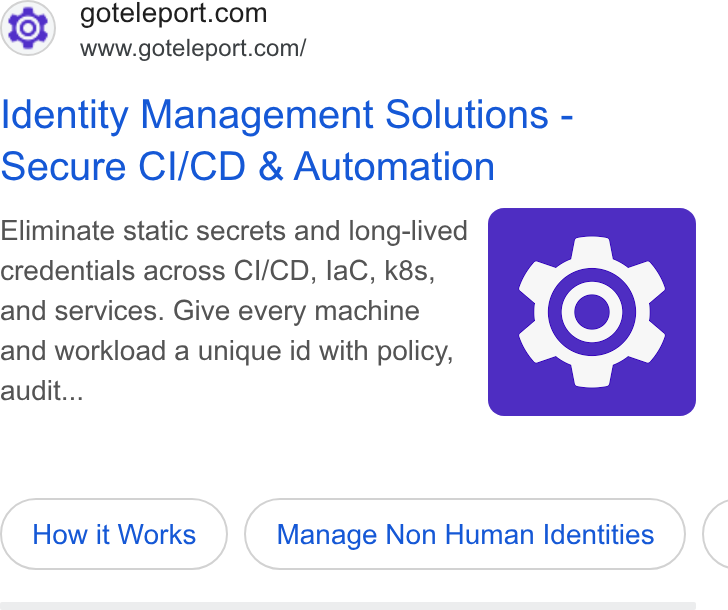
Task: Open the large purple gear logo thumbnail
Action: [592, 311]
